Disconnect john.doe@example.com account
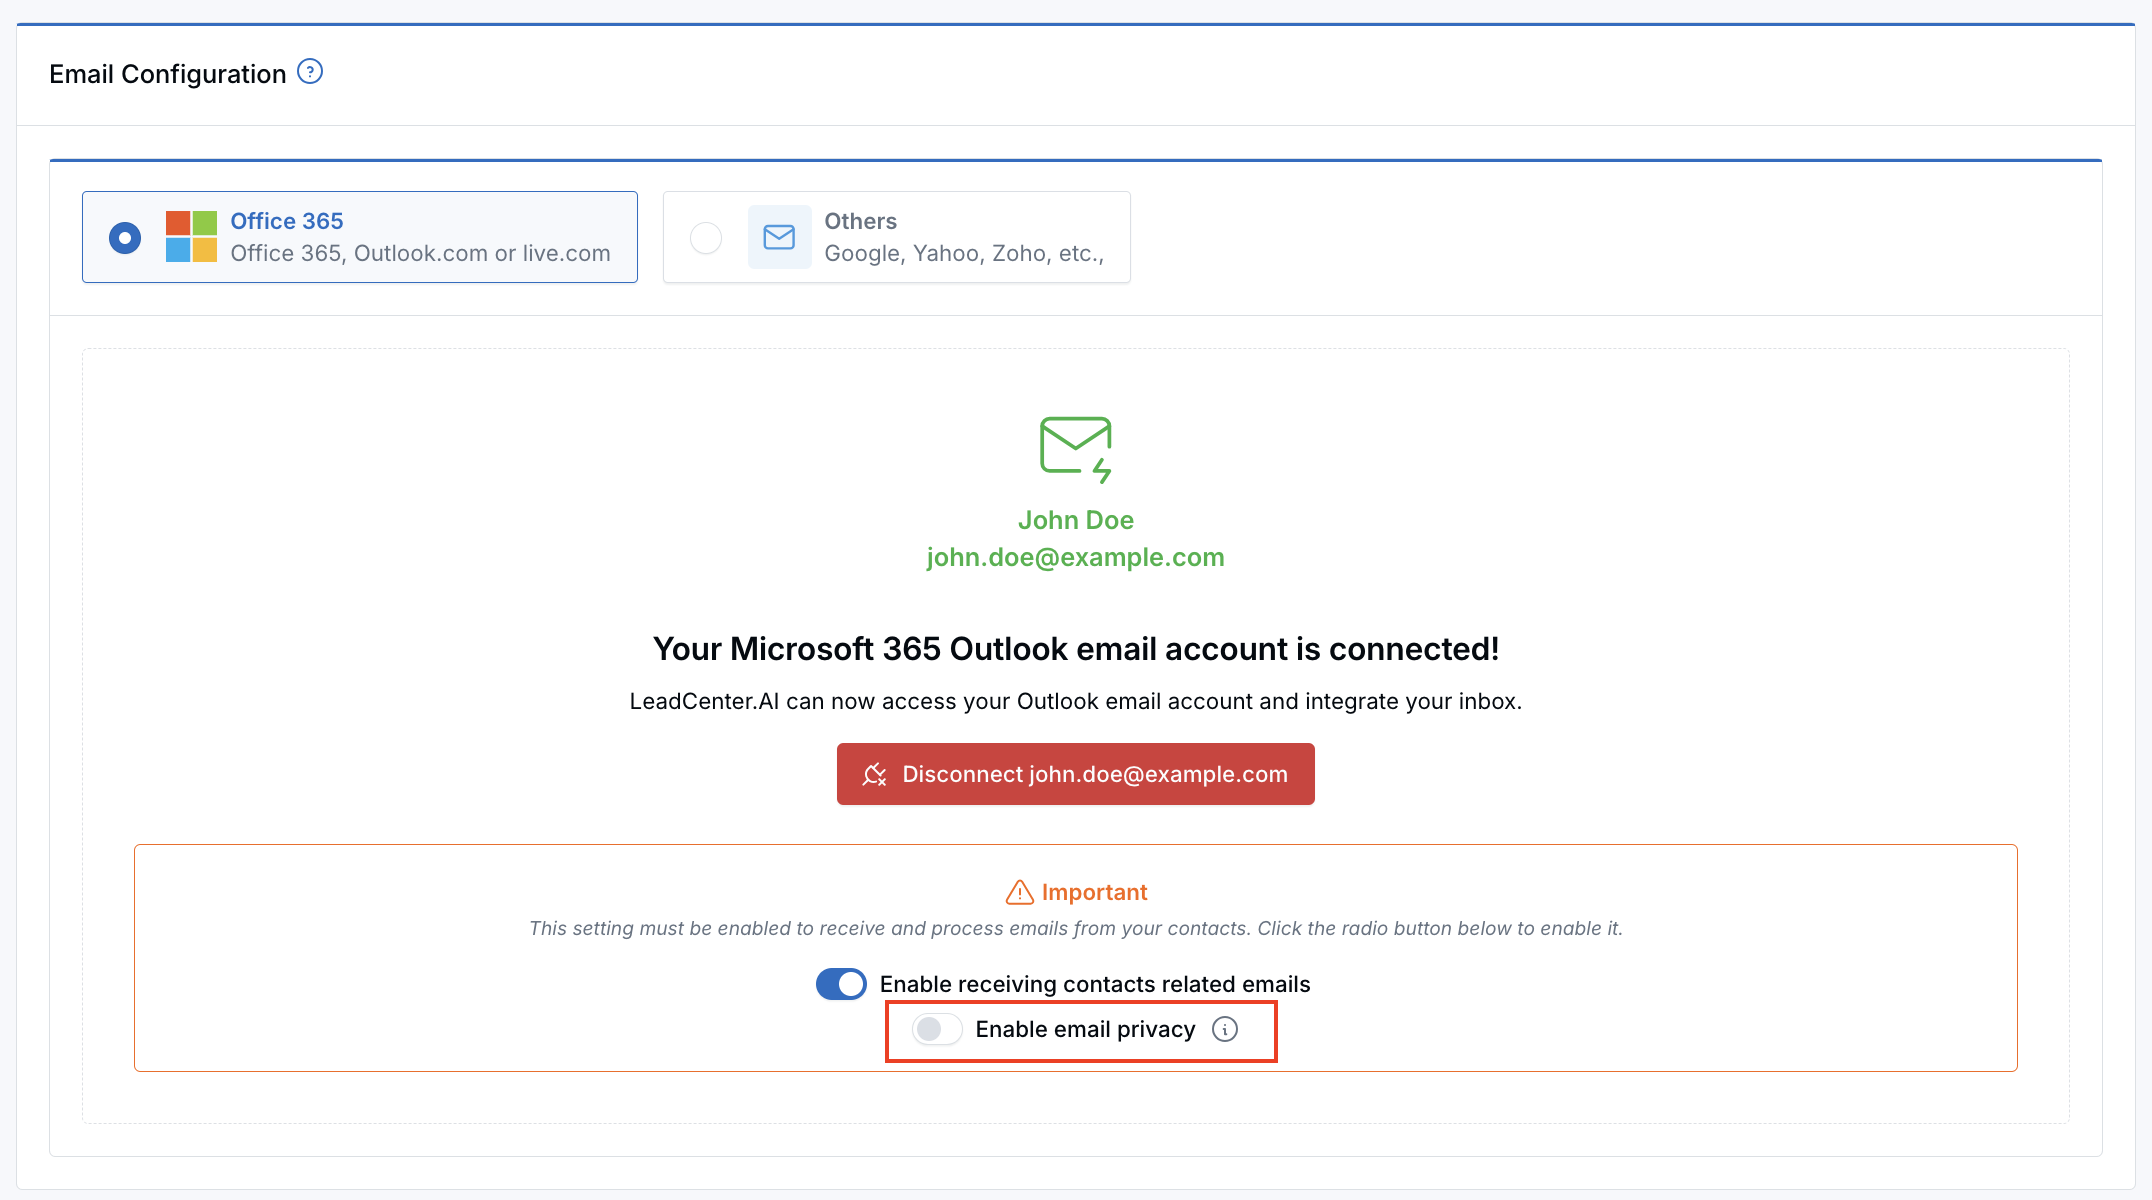The height and width of the screenshot is (1200, 2152). (x=1075, y=774)
